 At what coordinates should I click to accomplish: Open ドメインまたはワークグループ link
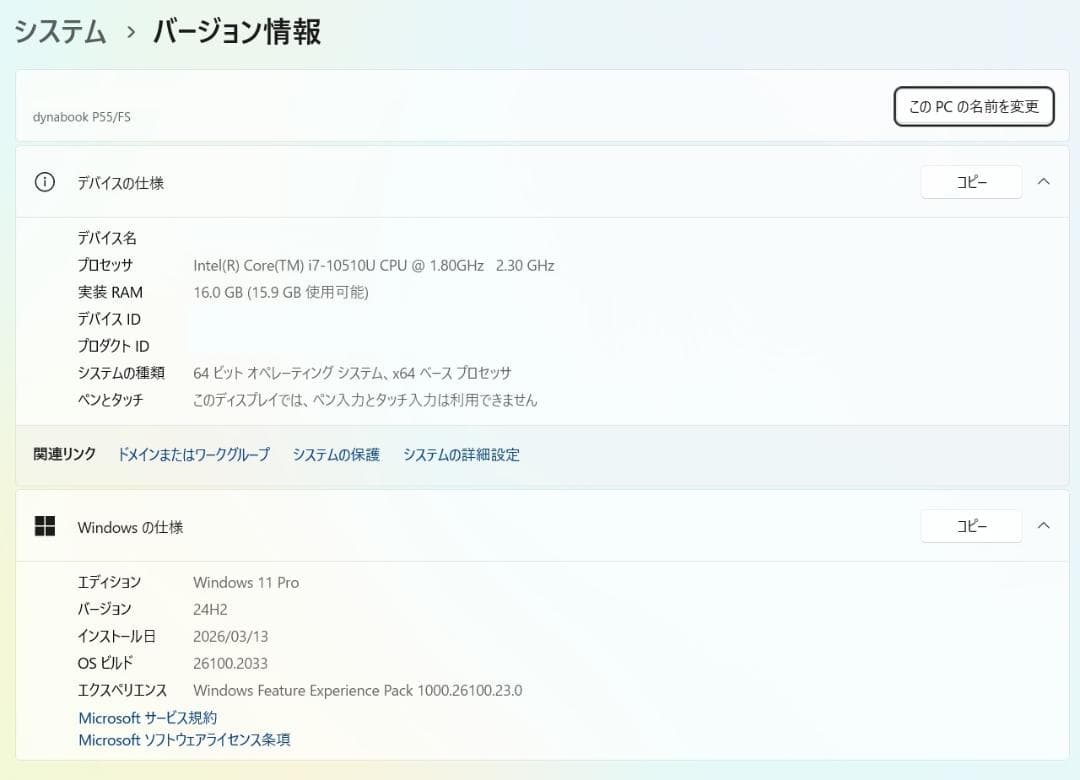pyautogui.click(x=194, y=455)
